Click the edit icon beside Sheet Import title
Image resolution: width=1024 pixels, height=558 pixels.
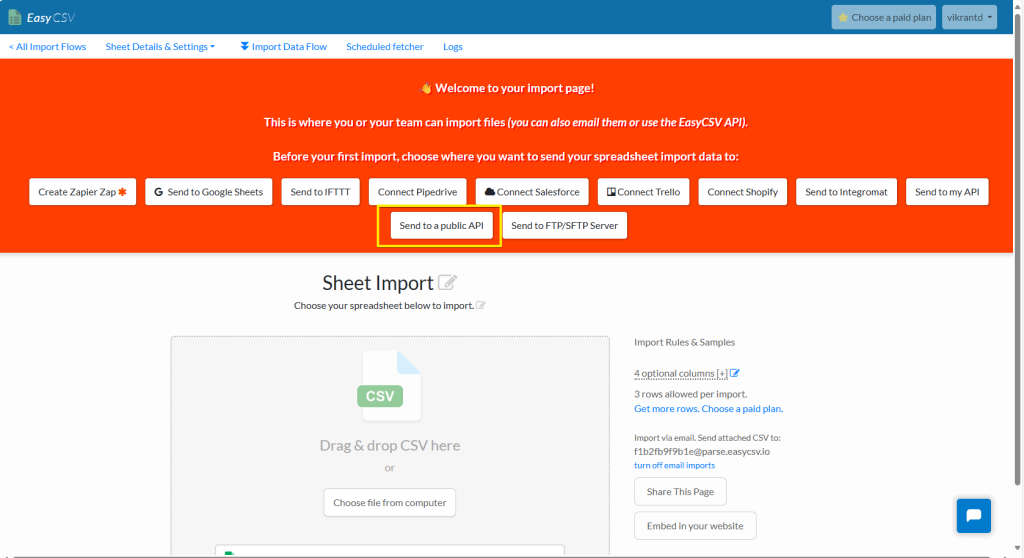(x=447, y=283)
